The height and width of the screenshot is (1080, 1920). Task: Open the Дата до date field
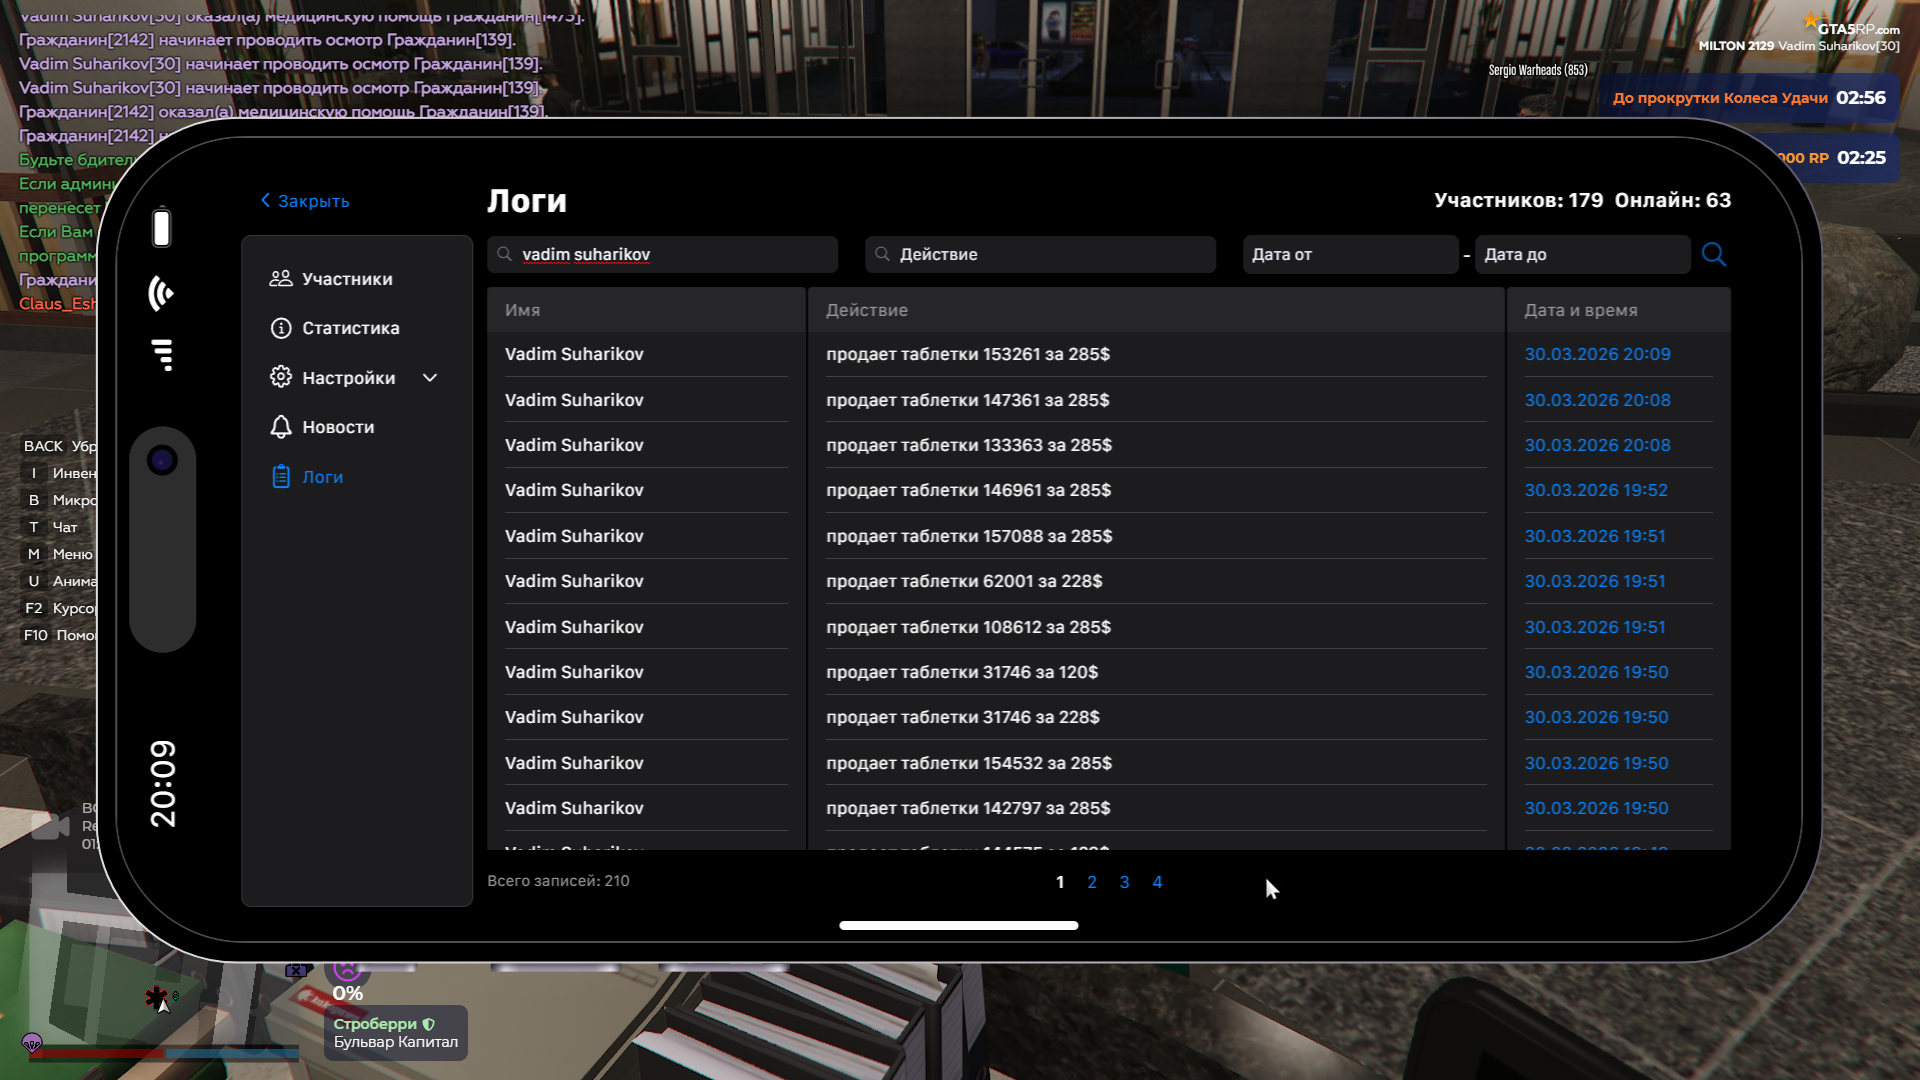tap(1581, 254)
